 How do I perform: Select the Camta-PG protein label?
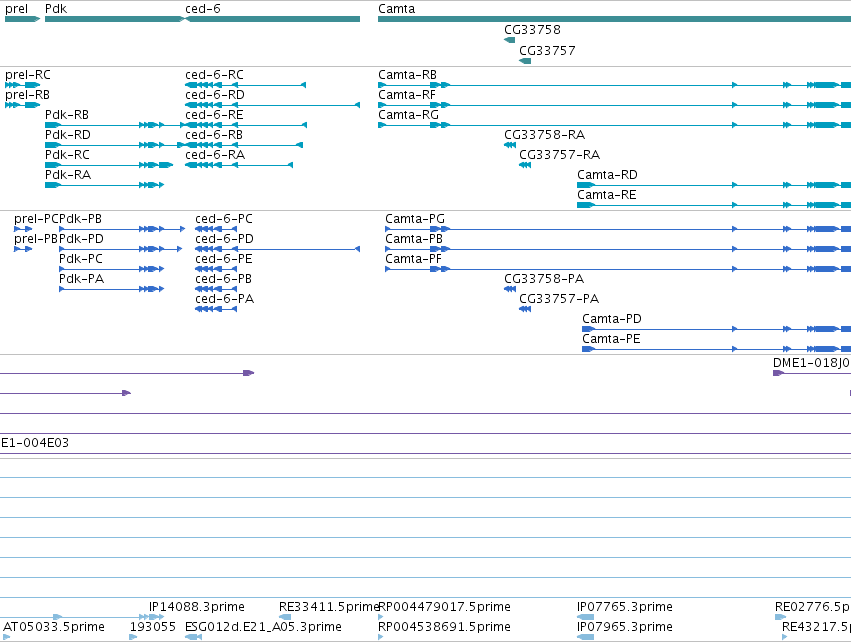415,219
